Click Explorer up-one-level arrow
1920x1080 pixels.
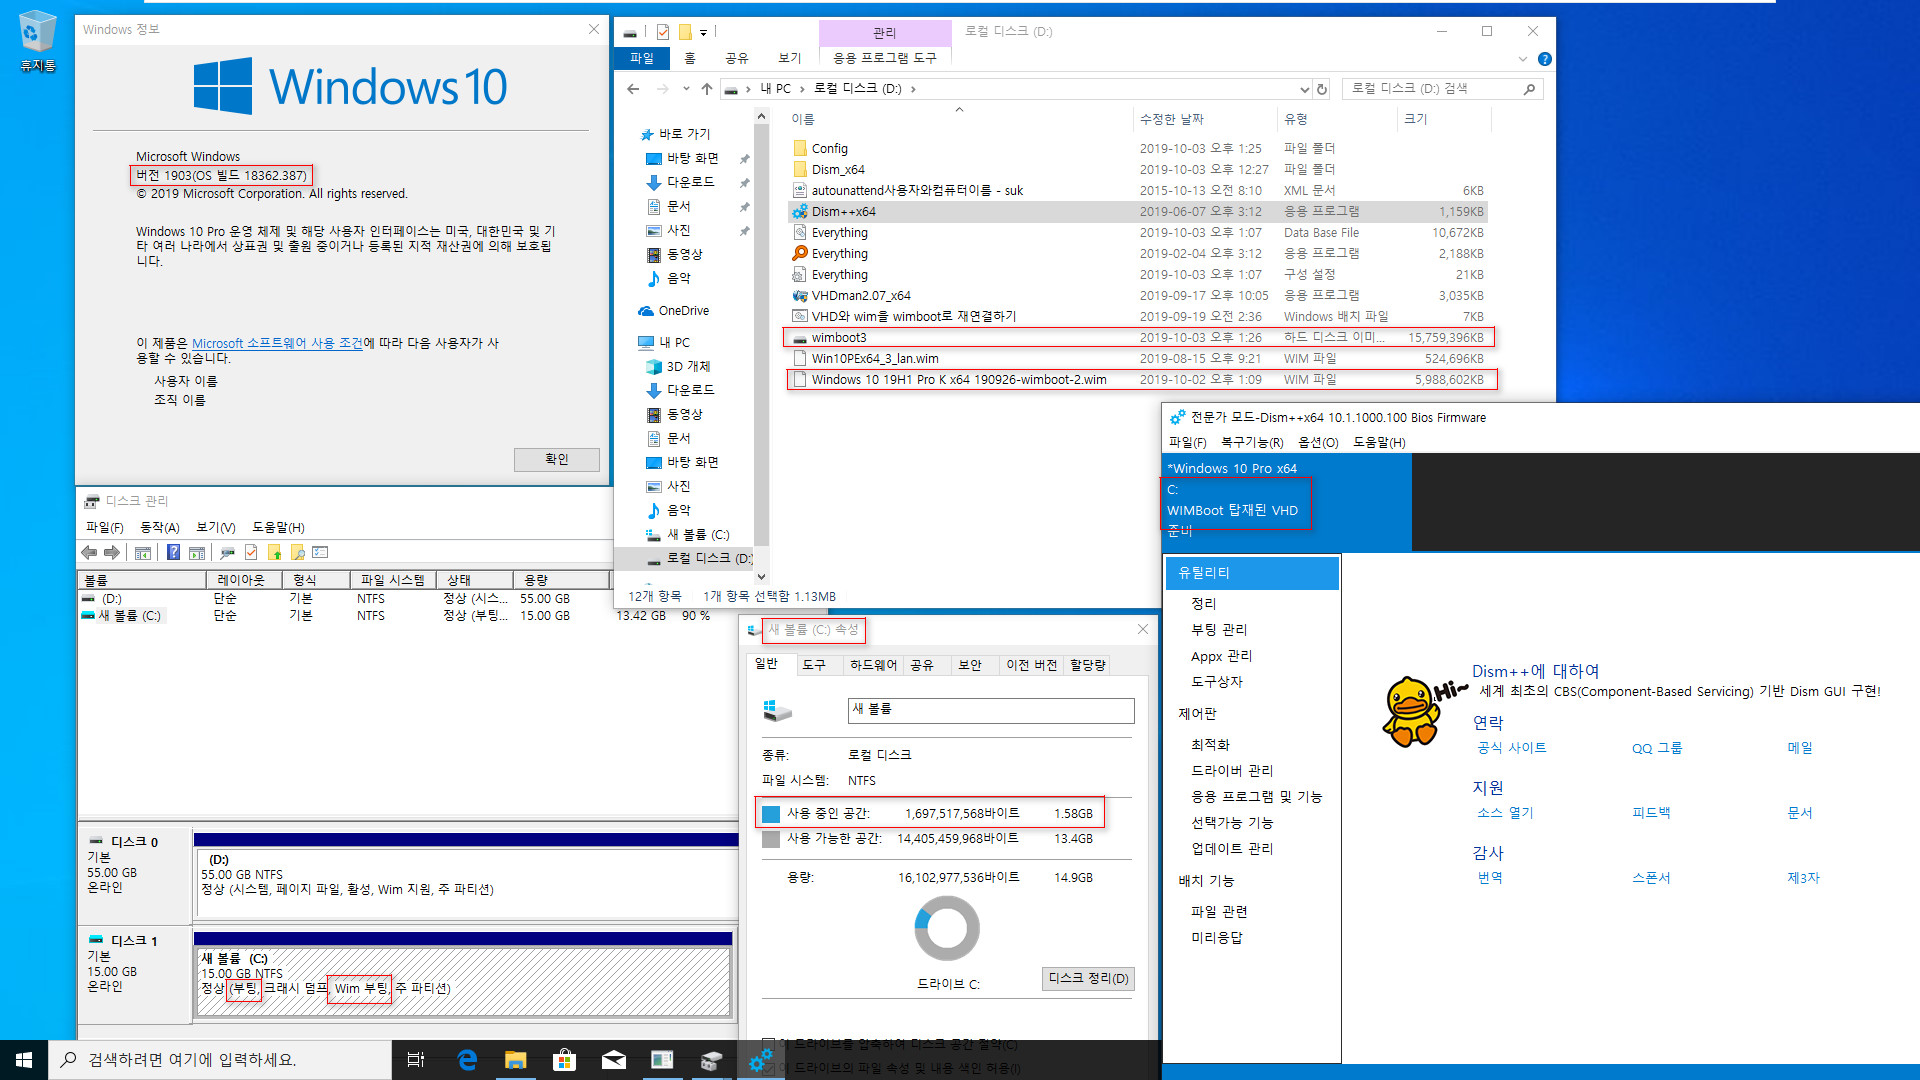click(x=707, y=89)
